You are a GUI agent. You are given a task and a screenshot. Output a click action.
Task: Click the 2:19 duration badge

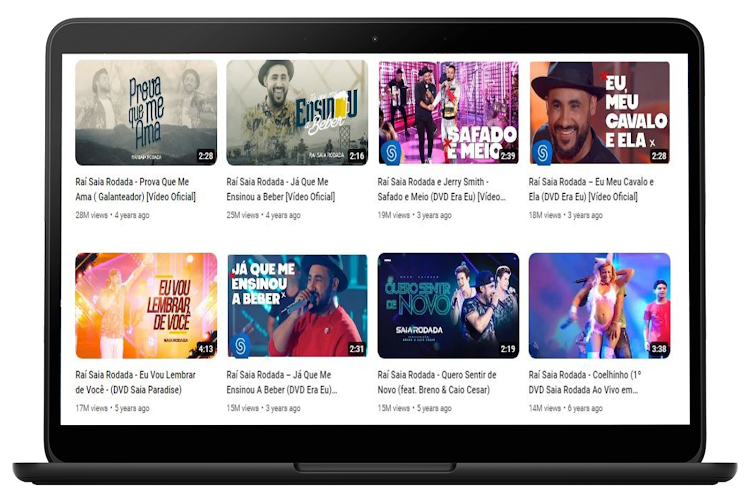[508, 349]
